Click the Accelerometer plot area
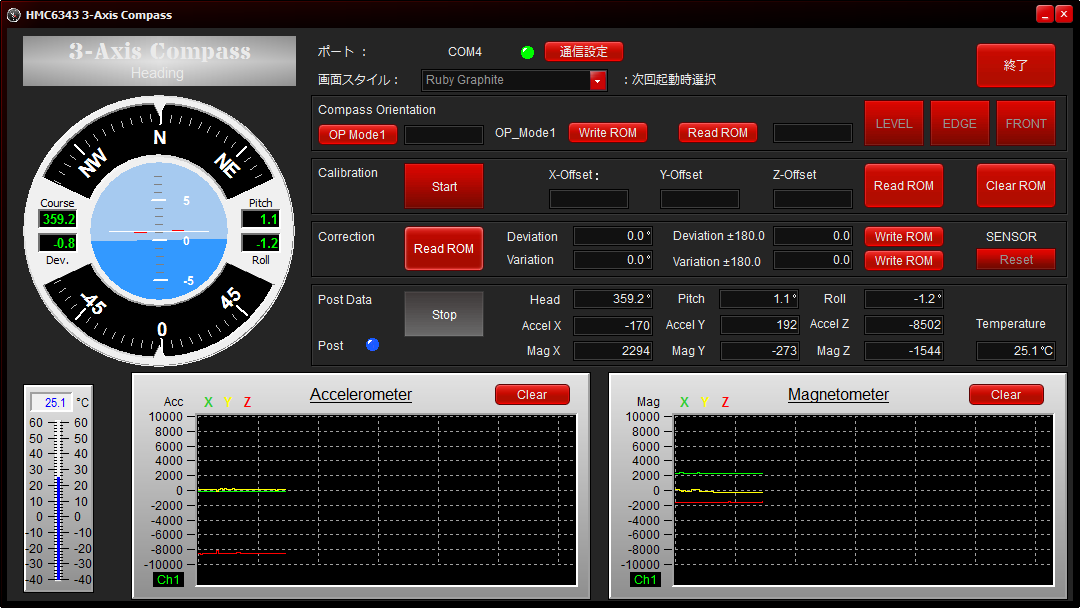The image size is (1080, 608). 386,501
